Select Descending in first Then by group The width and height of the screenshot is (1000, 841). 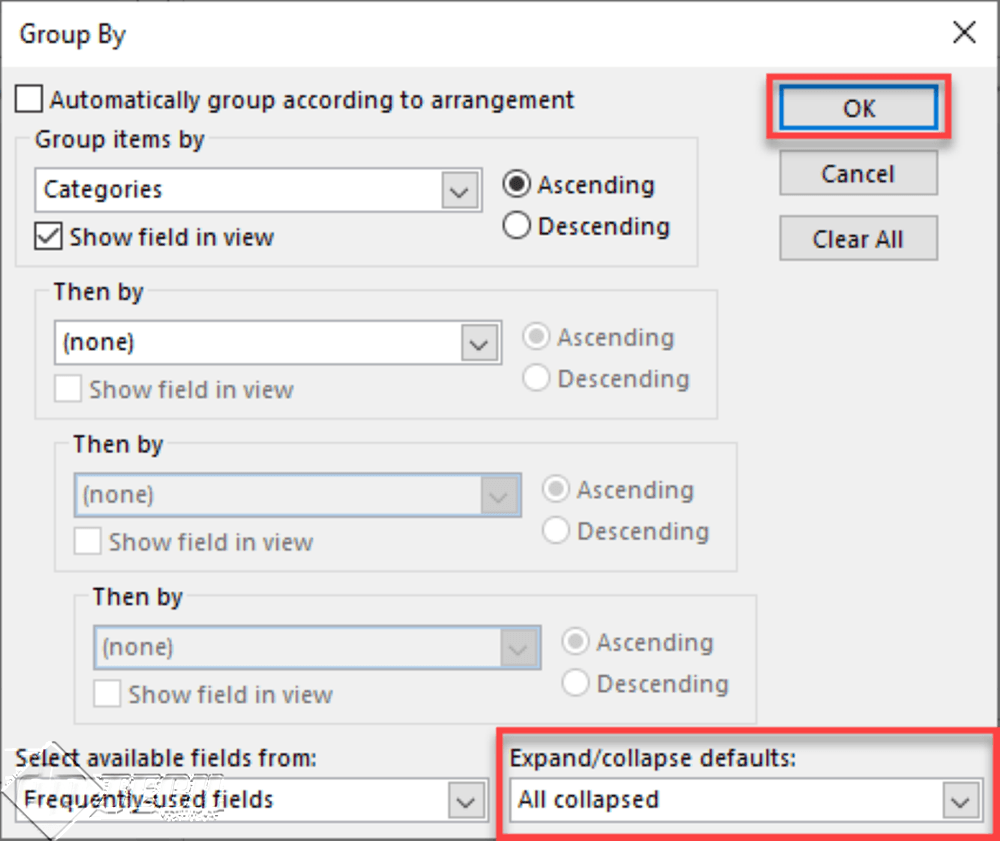click(x=536, y=377)
